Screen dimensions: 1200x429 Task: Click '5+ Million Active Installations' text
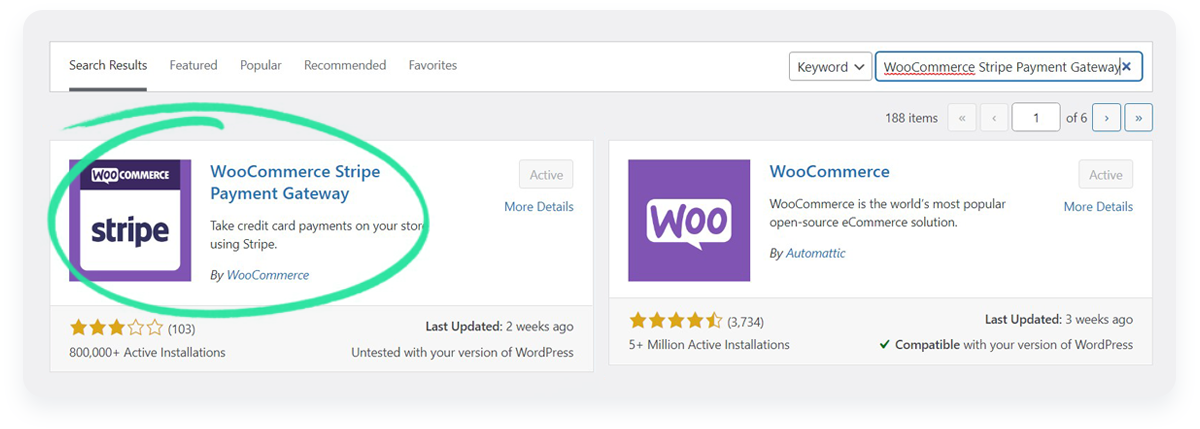[x=709, y=345]
